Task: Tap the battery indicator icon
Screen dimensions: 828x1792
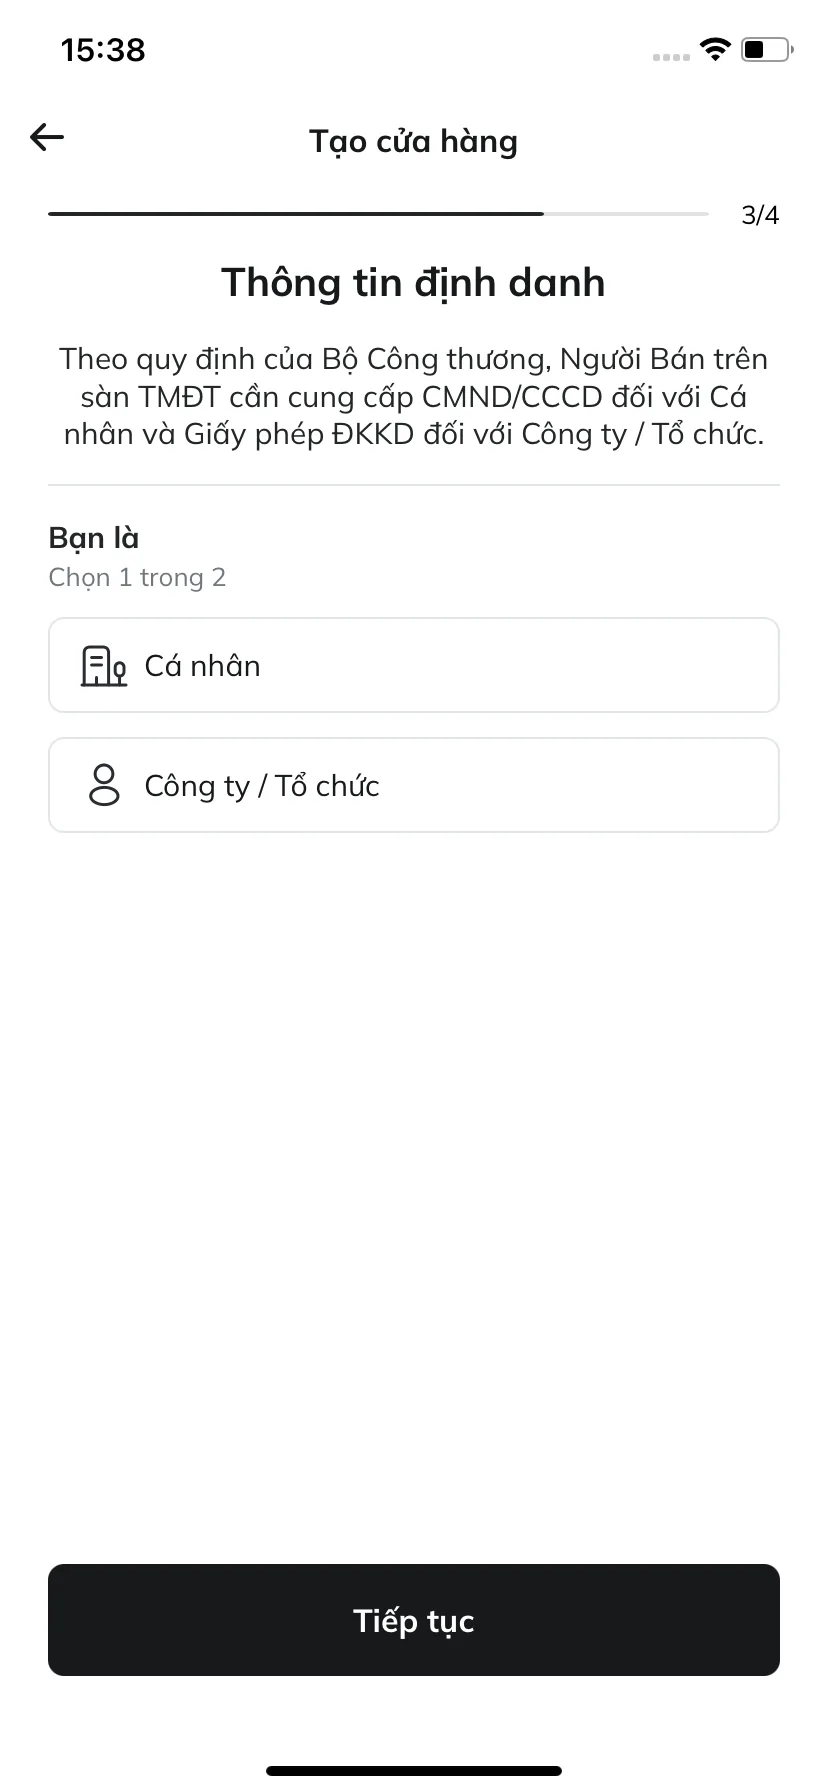Action: [x=767, y=49]
